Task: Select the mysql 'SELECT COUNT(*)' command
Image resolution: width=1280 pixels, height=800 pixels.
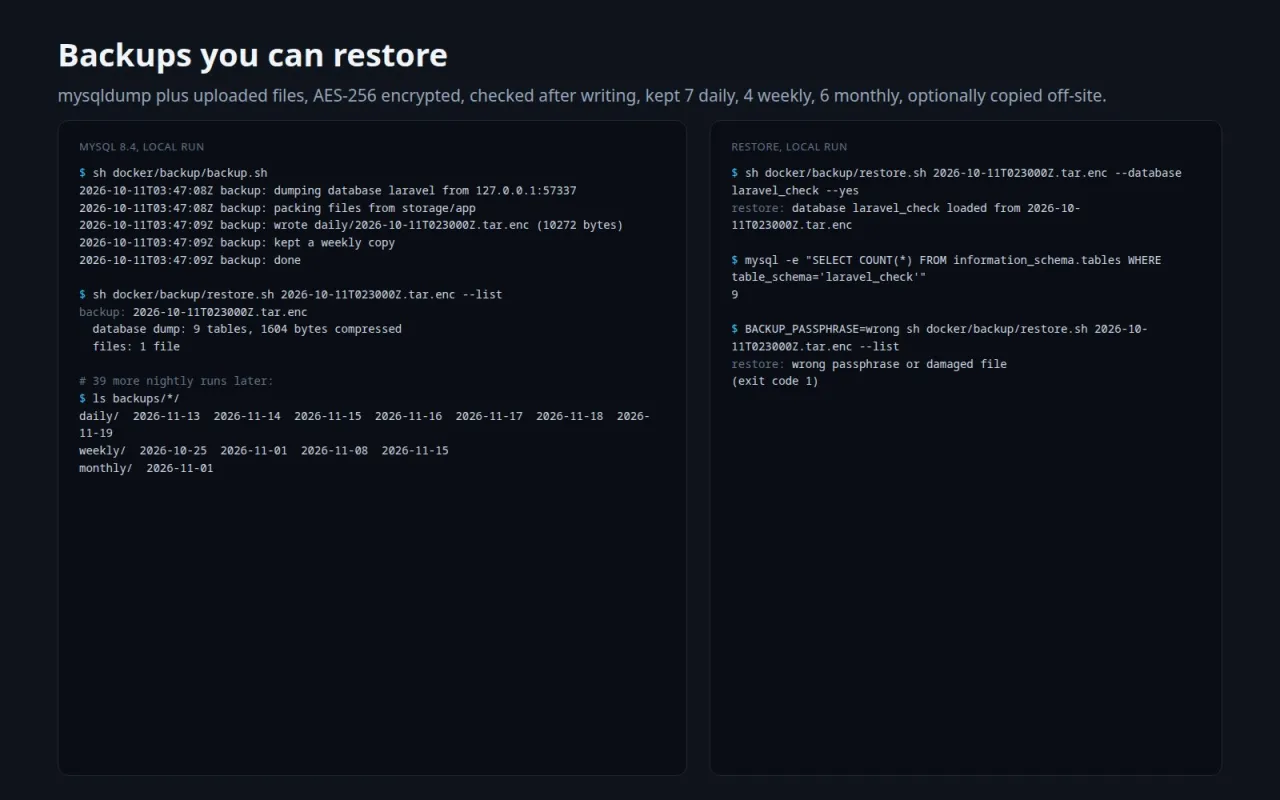Action: pyautogui.click(x=946, y=268)
